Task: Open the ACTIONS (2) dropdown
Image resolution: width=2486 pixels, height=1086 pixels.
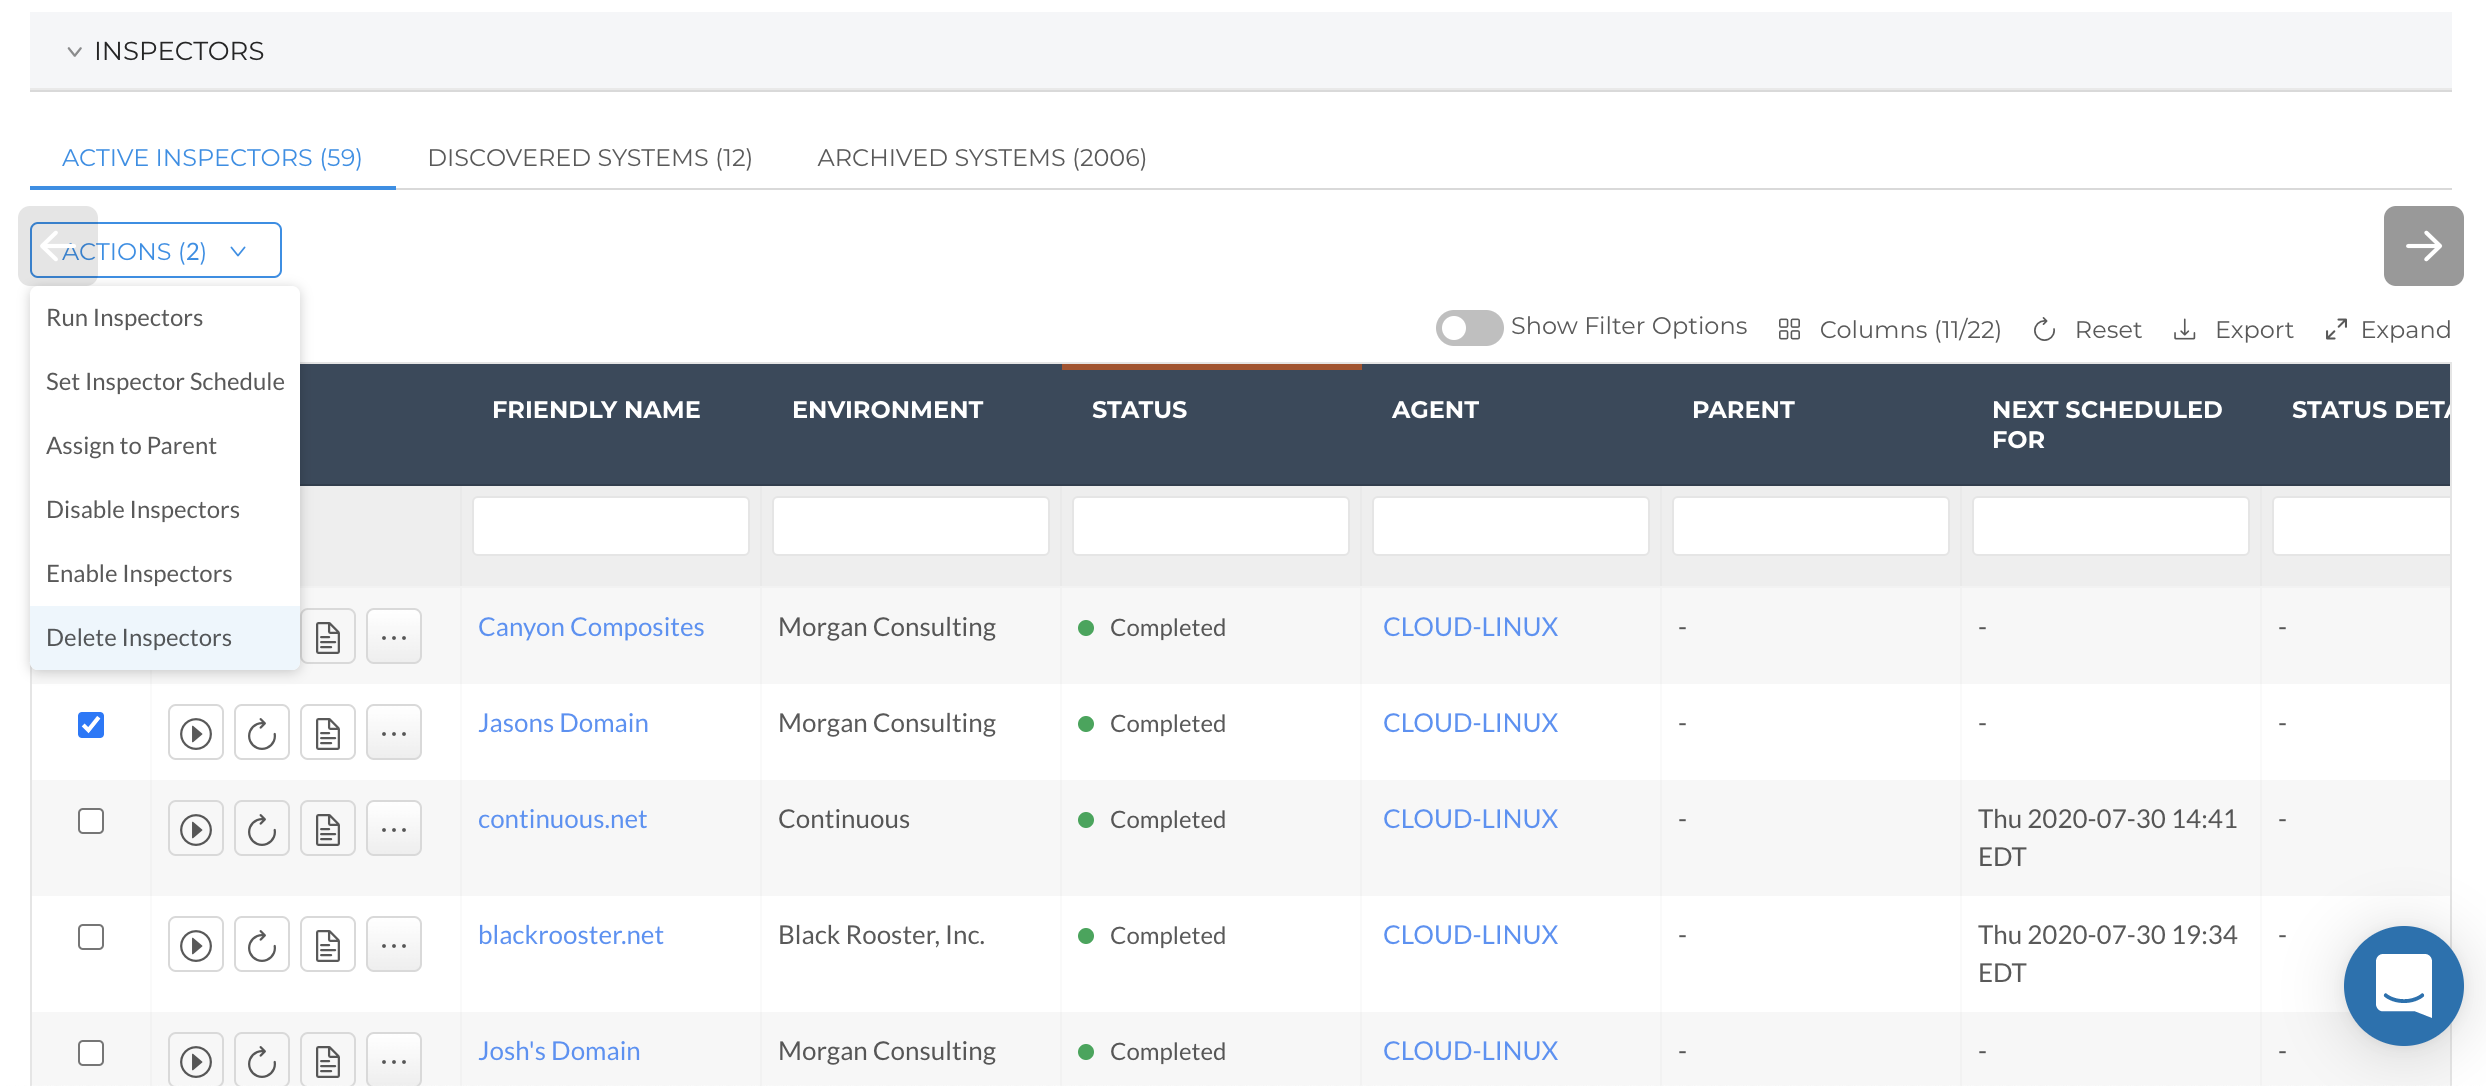Action: point(156,250)
